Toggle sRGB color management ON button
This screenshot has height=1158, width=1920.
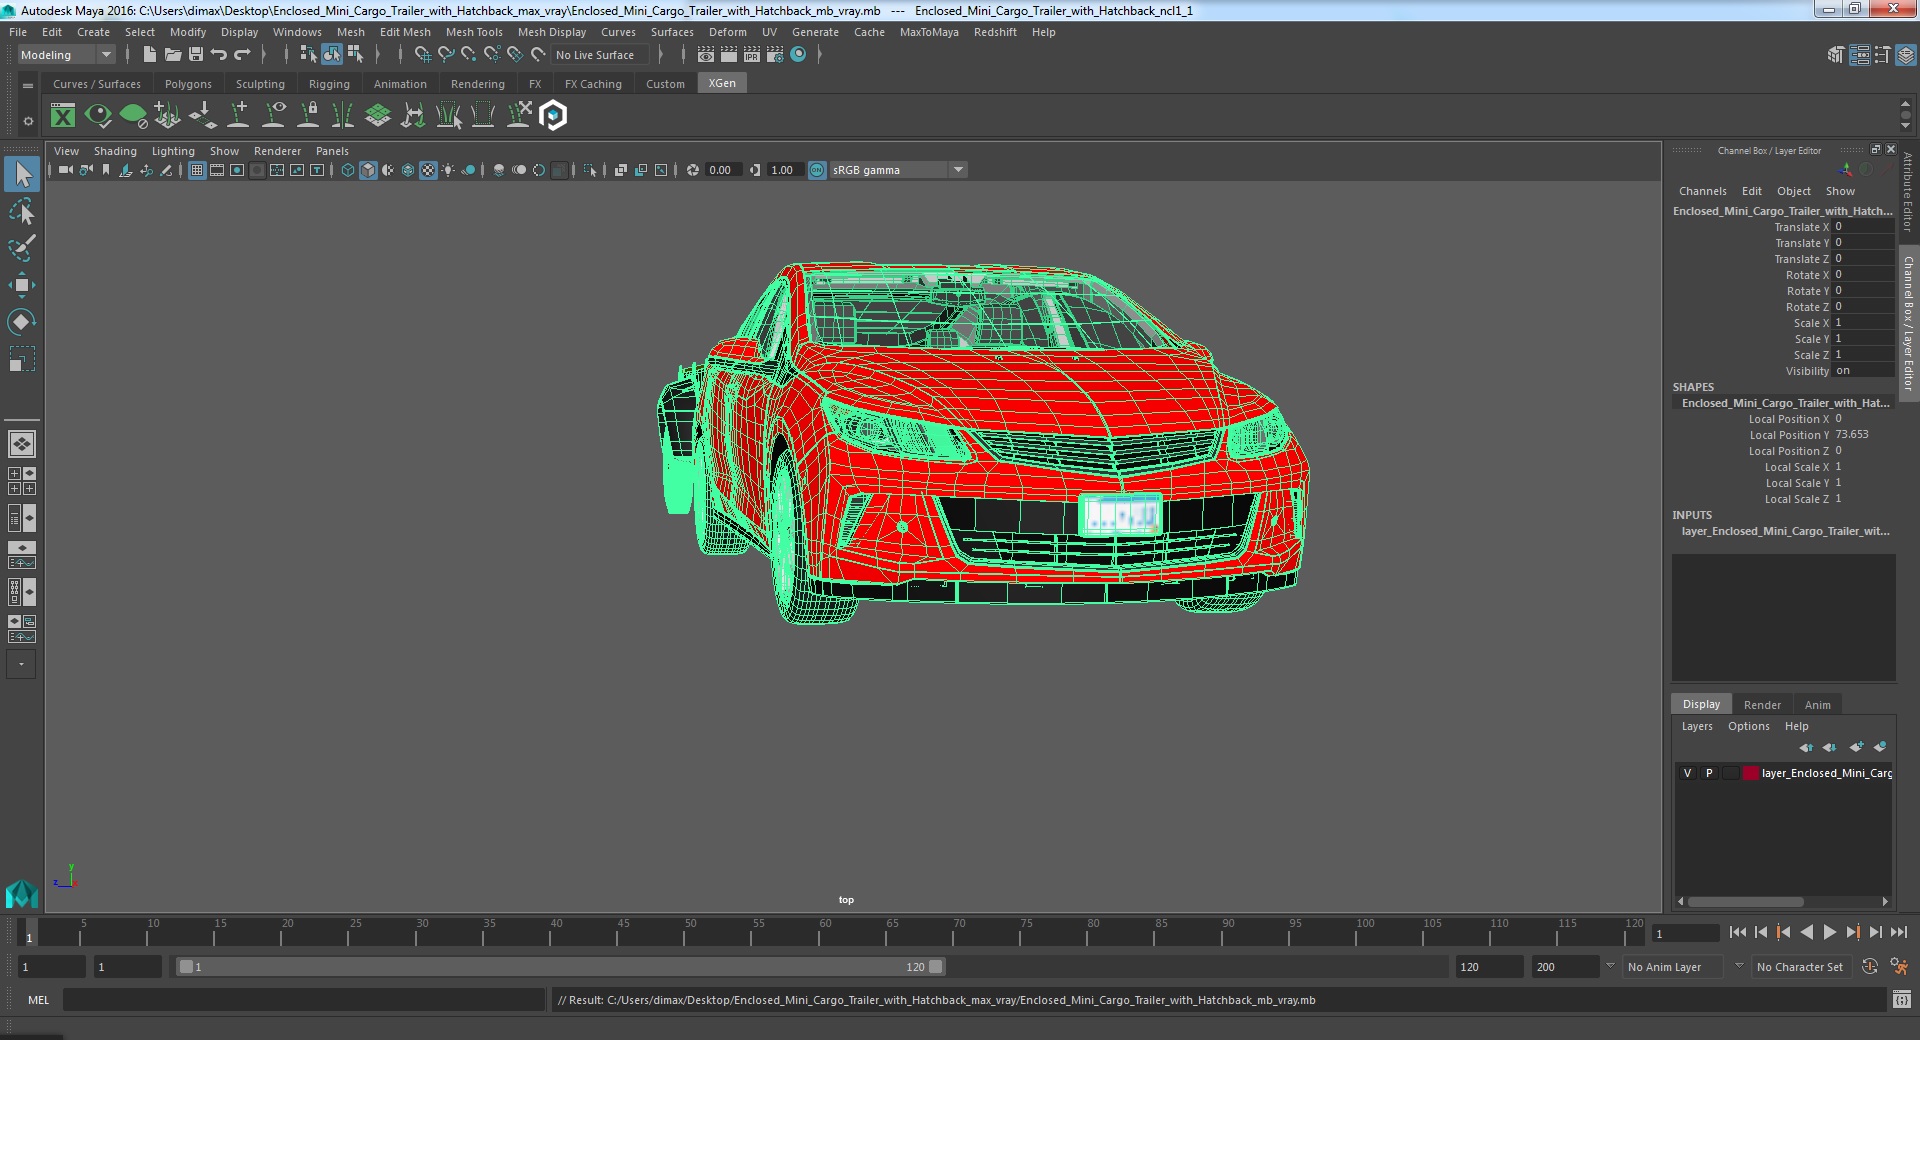pos(817,170)
